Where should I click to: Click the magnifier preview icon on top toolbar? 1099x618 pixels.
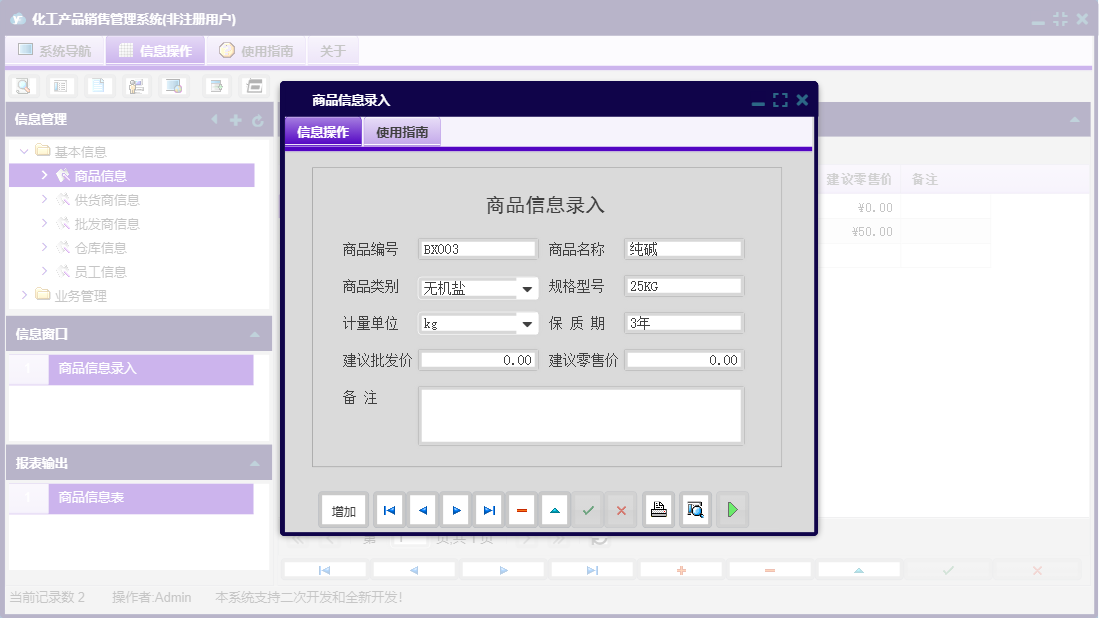coord(23,86)
